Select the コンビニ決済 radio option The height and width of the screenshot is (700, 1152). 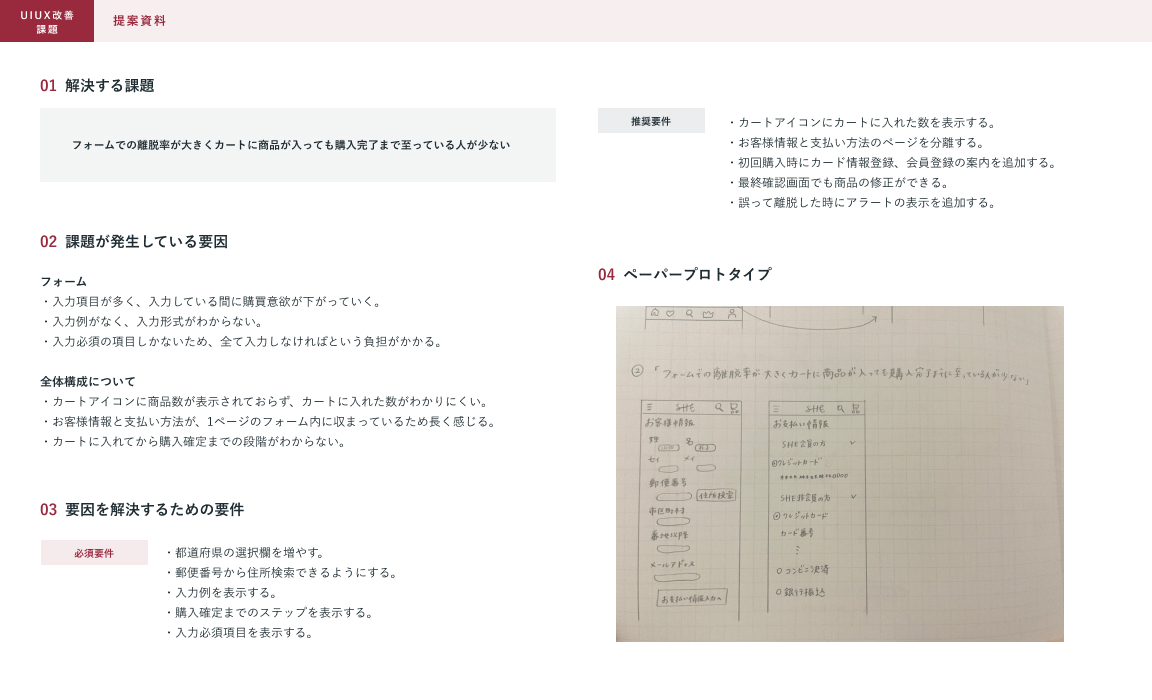click(779, 570)
